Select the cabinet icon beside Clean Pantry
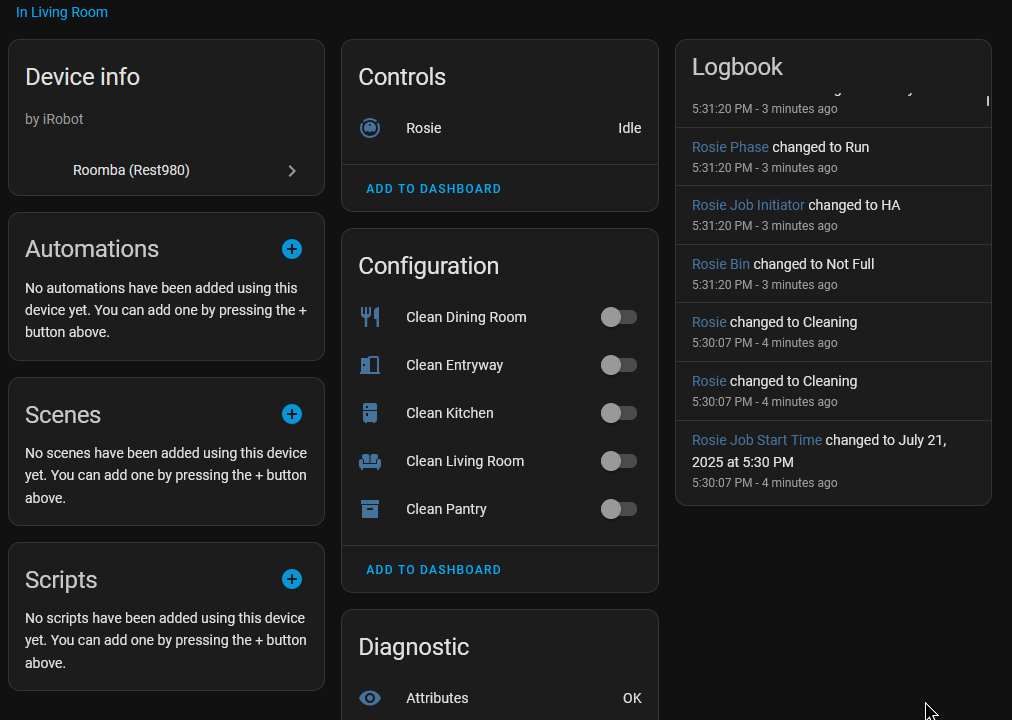The image size is (1012, 720). pyautogui.click(x=370, y=509)
